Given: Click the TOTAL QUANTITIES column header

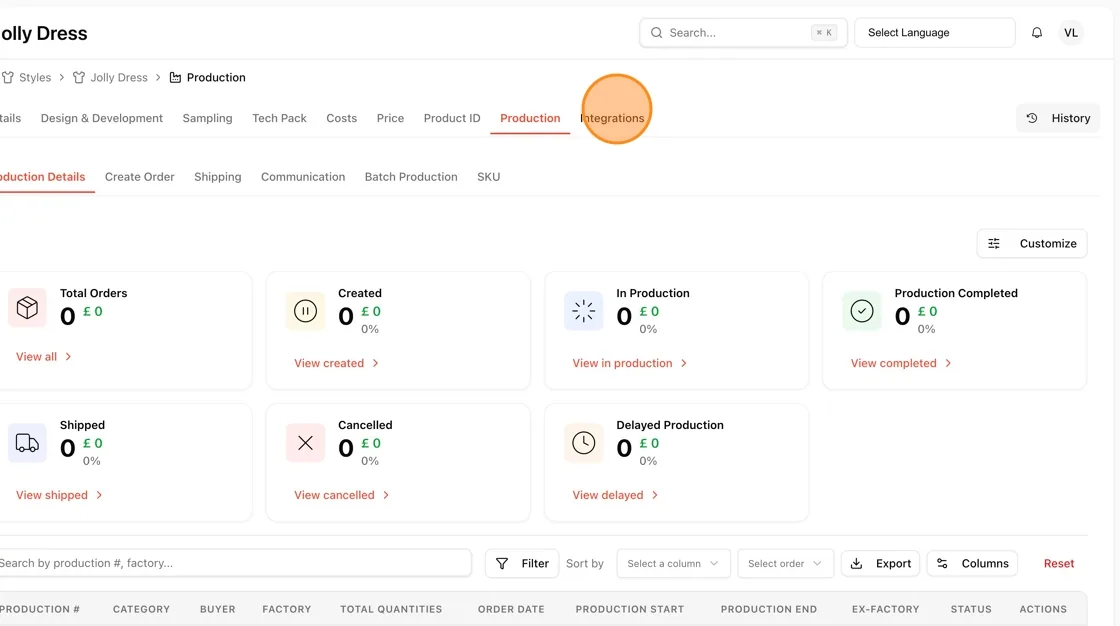Looking at the screenshot, I should tap(391, 609).
